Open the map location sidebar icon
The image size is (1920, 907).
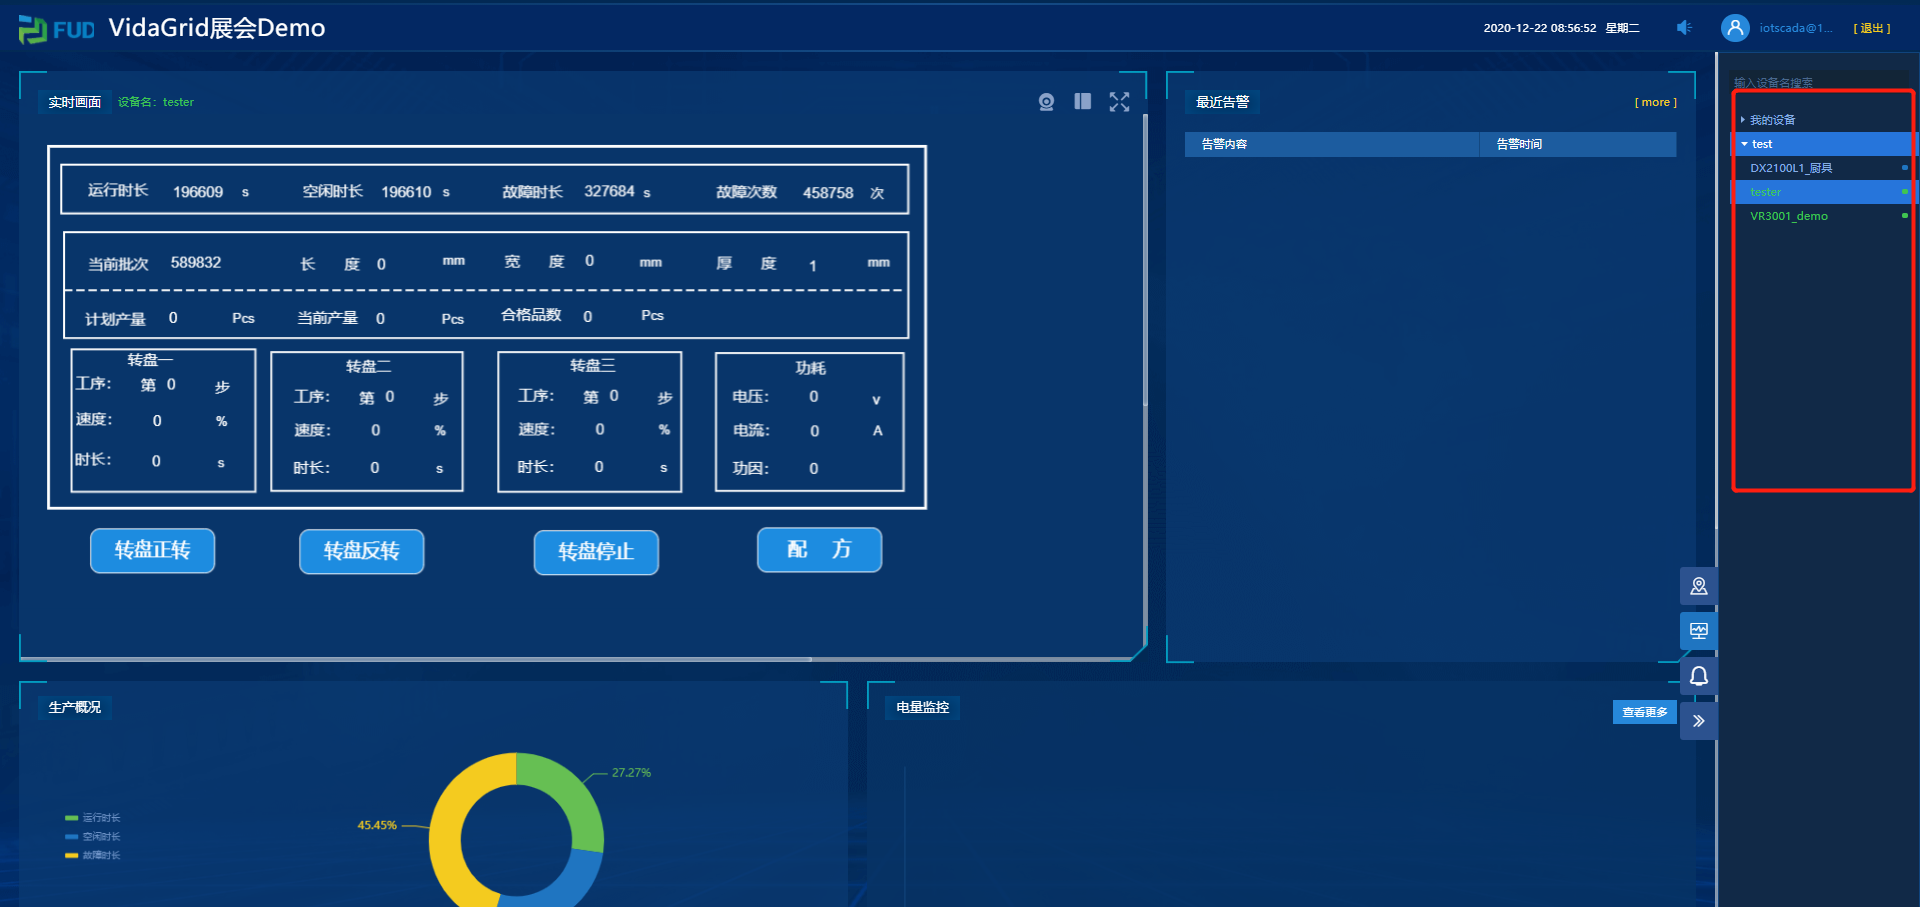pyautogui.click(x=1699, y=586)
